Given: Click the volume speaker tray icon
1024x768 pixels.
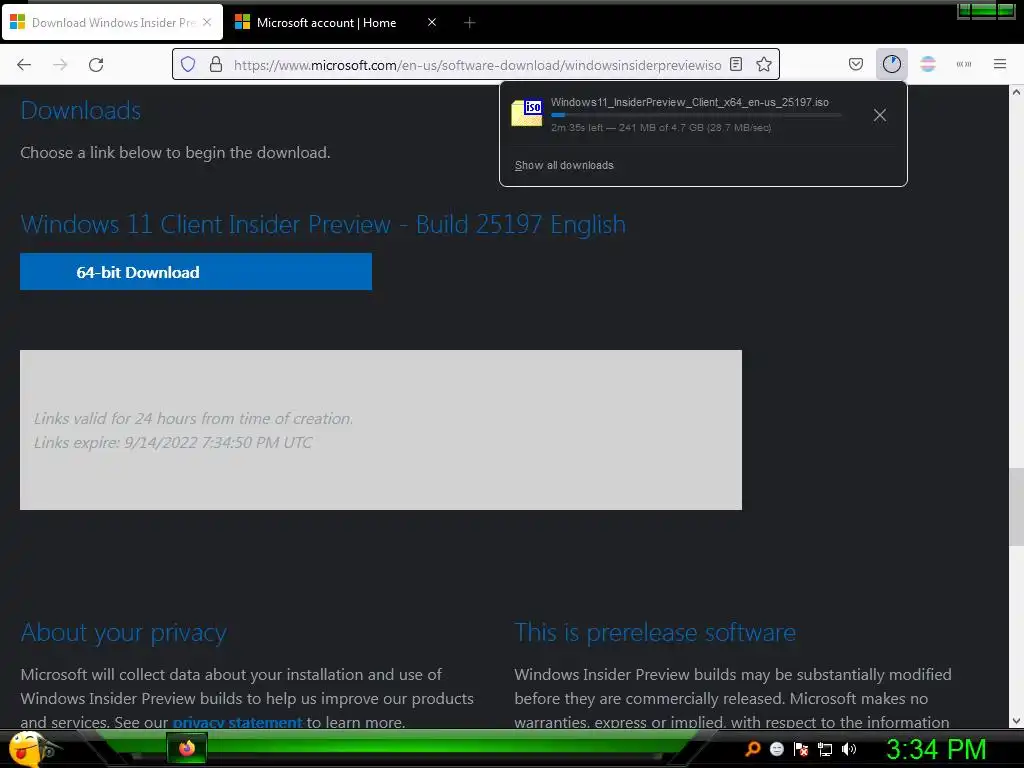Looking at the screenshot, I should (848, 749).
